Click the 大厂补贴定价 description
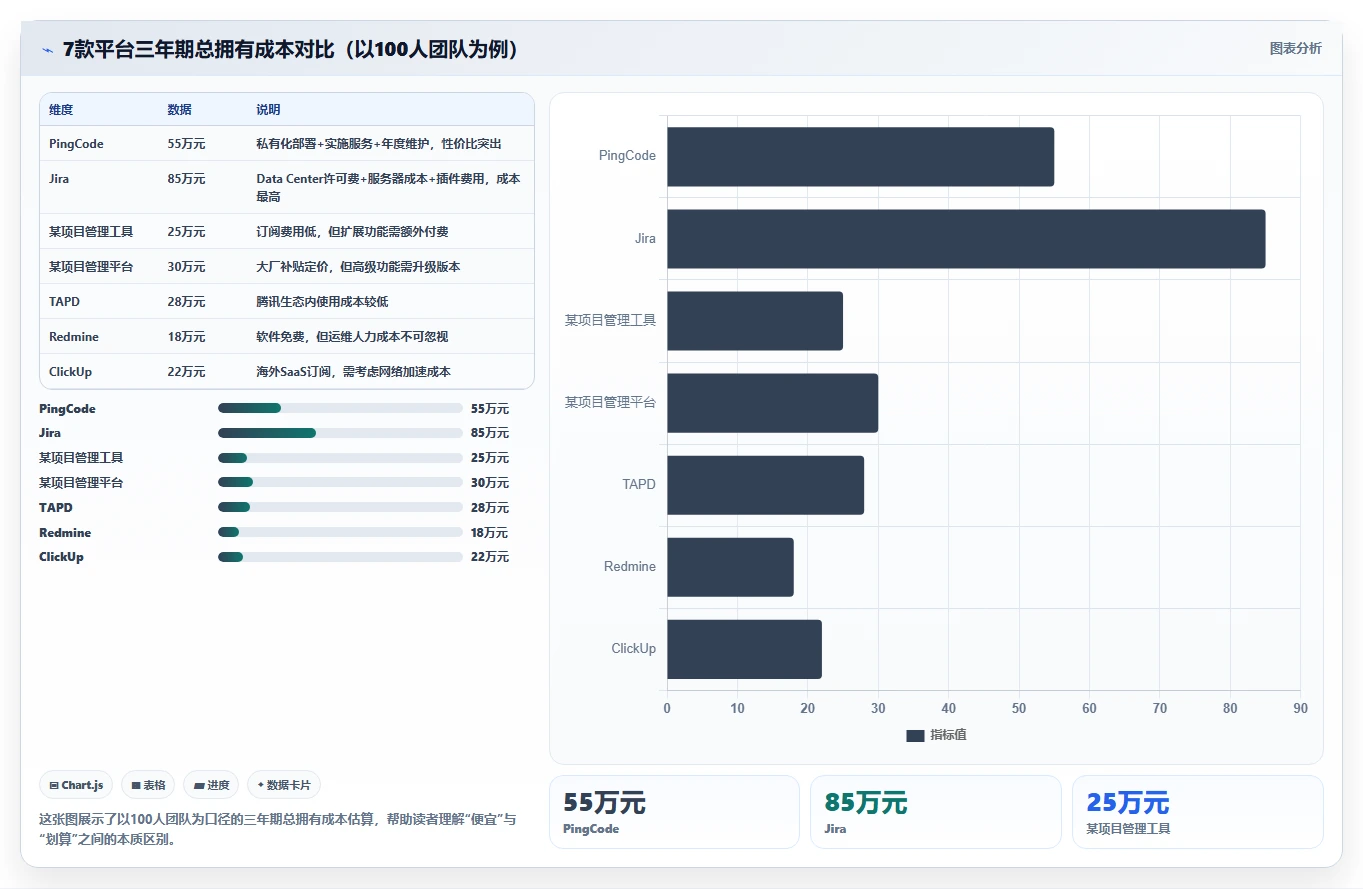1363x889 pixels. pos(358,267)
